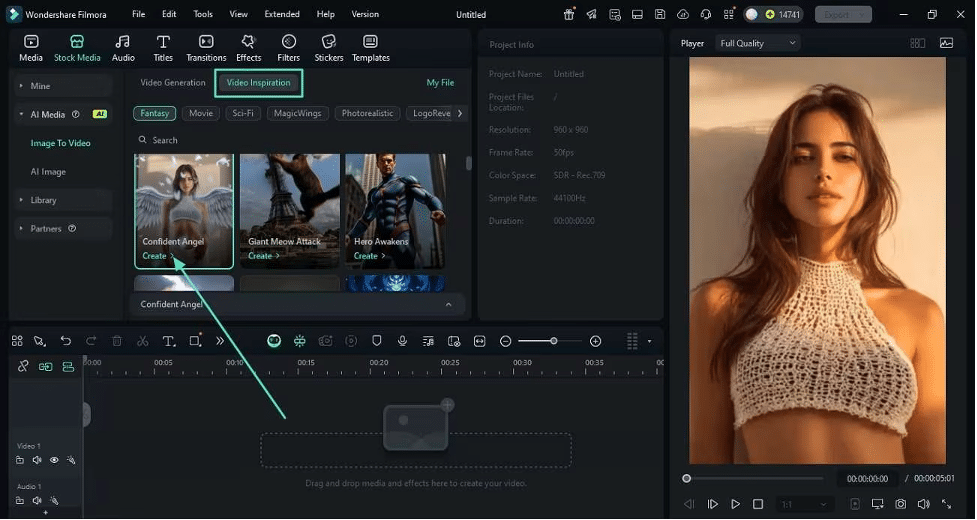Open the gift box icon in title bar
The height and width of the screenshot is (520, 977).
pyautogui.click(x=569, y=14)
